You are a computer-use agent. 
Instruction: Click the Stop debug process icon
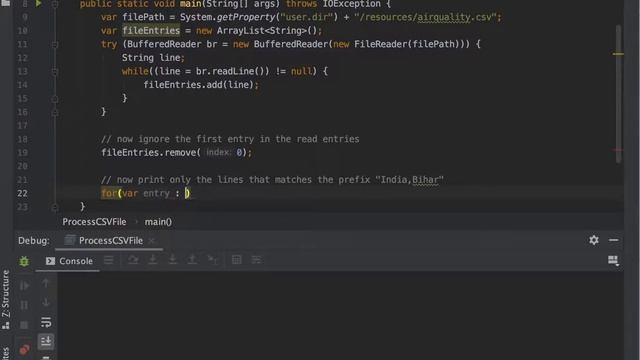(24, 325)
